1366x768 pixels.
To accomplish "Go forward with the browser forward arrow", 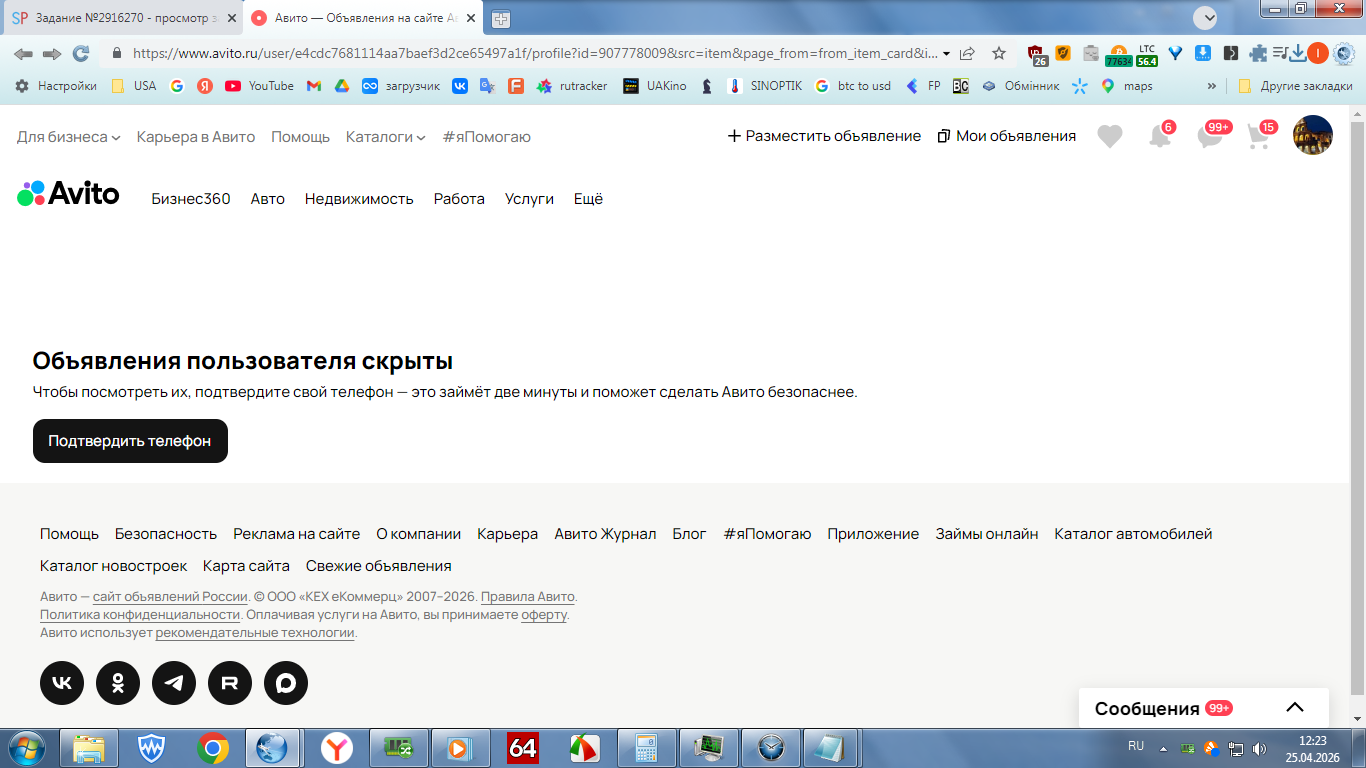I will (x=52, y=54).
